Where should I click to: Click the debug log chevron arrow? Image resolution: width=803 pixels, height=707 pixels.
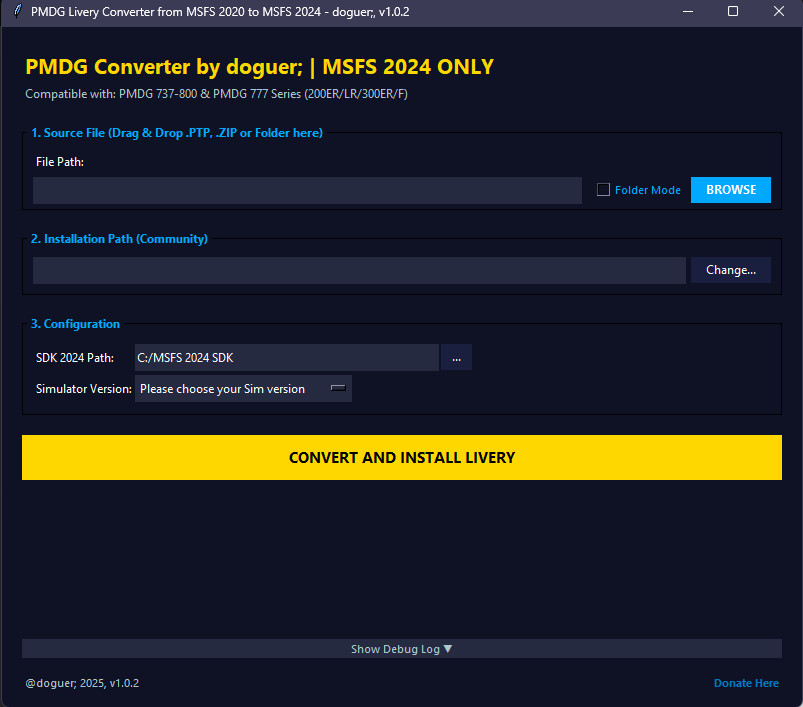(x=447, y=648)
